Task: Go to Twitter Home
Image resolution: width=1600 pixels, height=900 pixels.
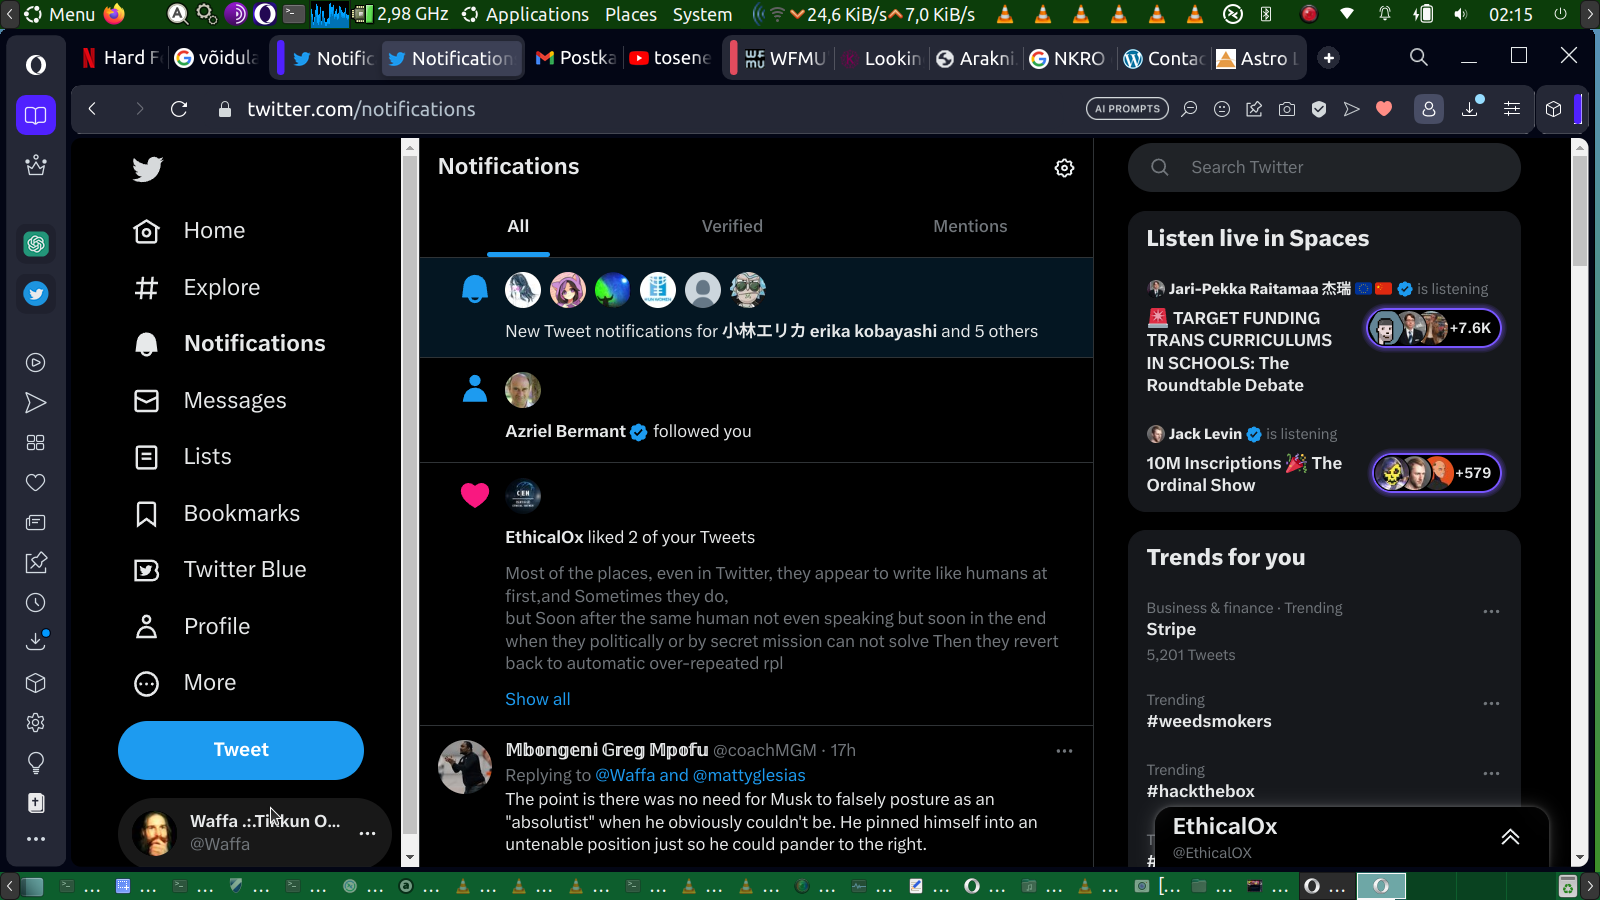Action: [x=190, y=231]
